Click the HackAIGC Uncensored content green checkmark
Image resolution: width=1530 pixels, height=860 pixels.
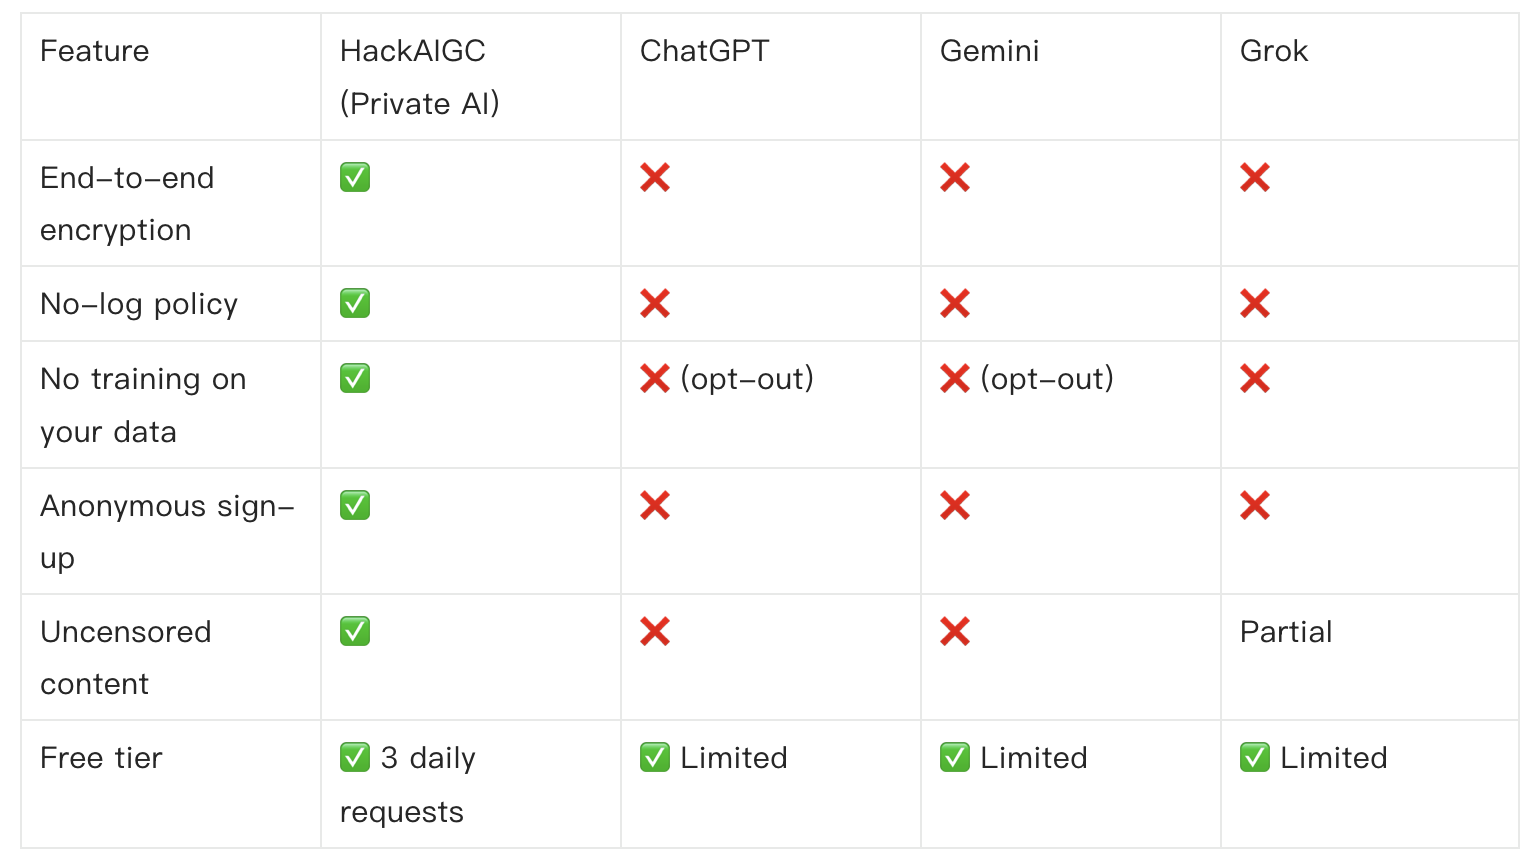point(355,632)
